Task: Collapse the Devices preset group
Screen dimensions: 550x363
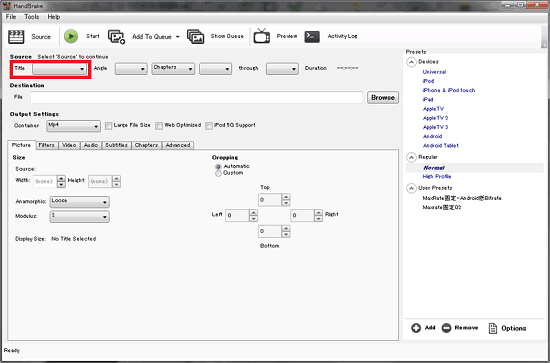Action: click(411, 62)
